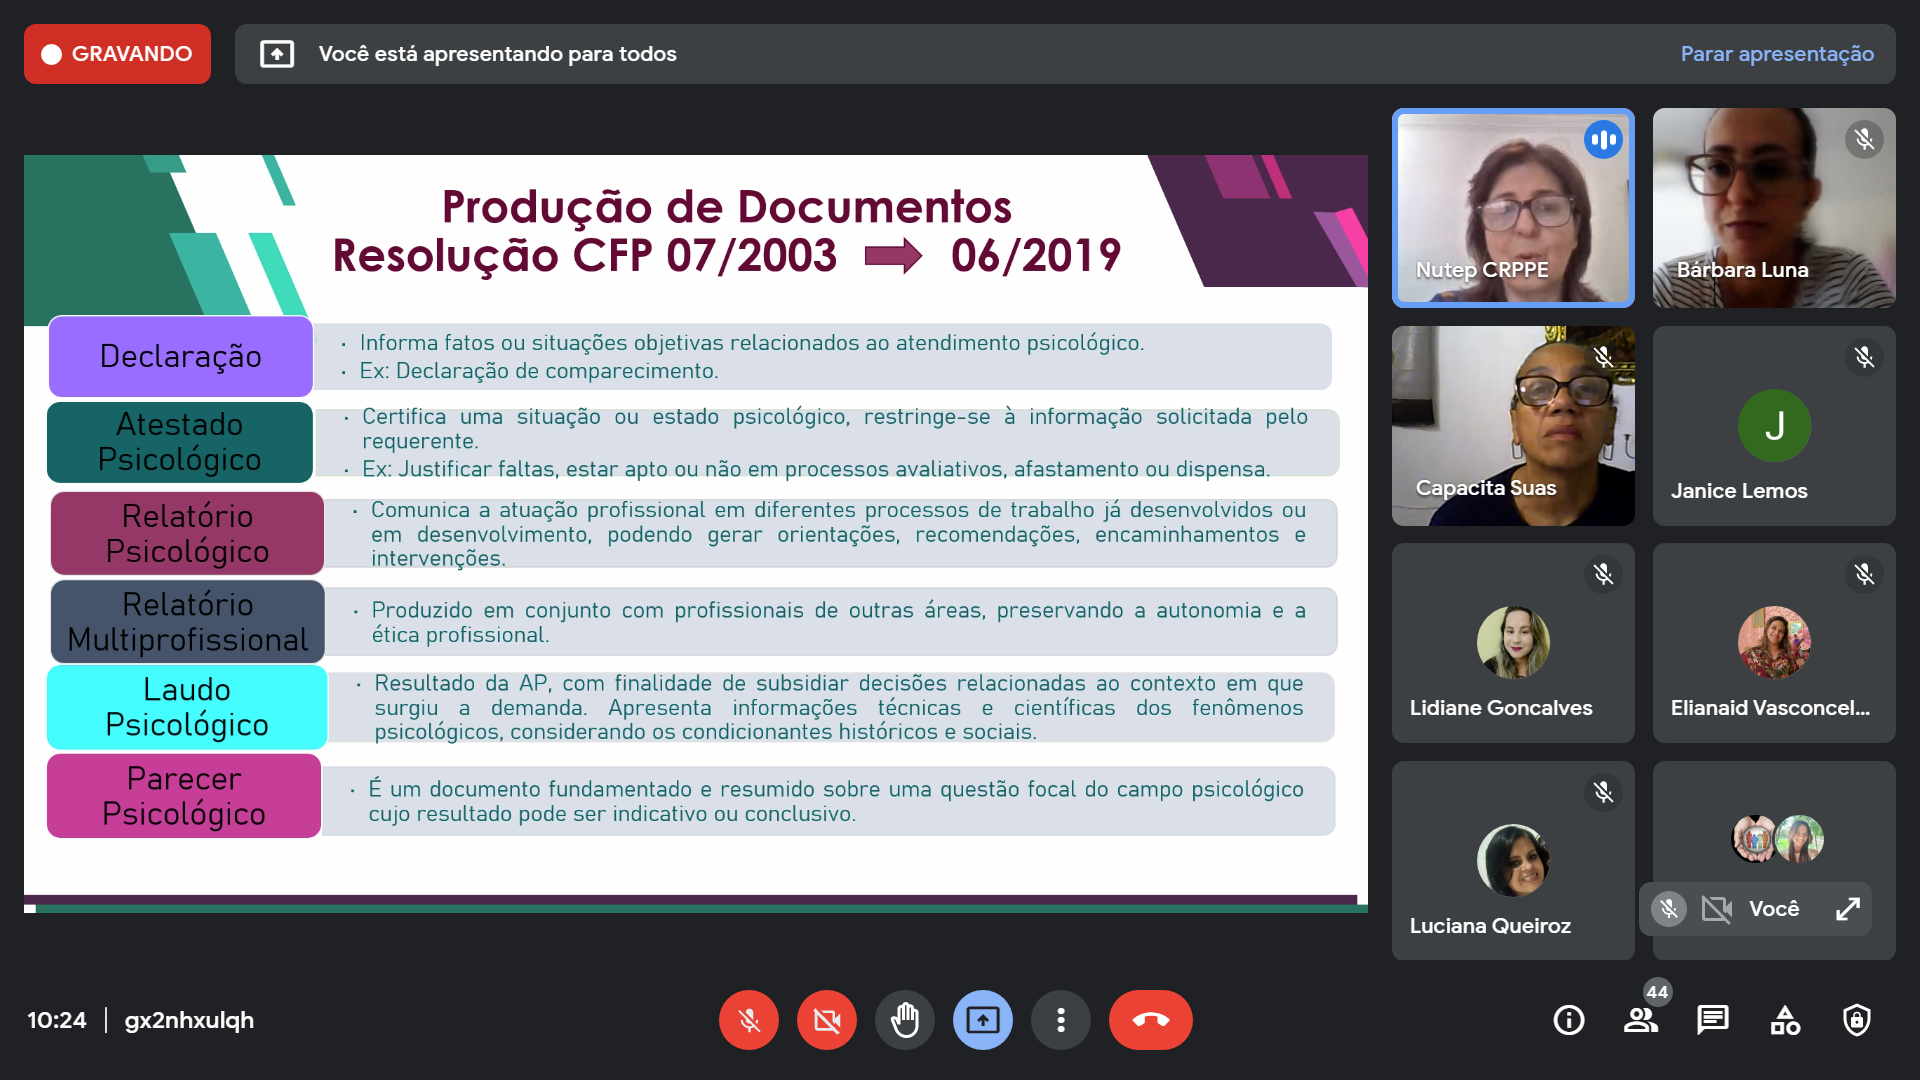This screenshot has height=1080, width=1920.
Task: Click the presenting screen icon in banner
Action: tap(277, 54)
